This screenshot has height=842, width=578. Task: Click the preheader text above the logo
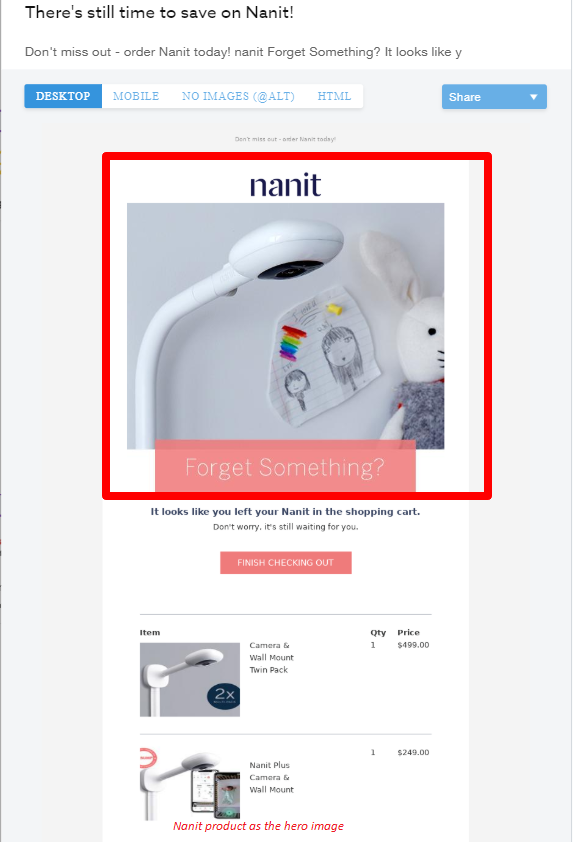coord(285,139)
